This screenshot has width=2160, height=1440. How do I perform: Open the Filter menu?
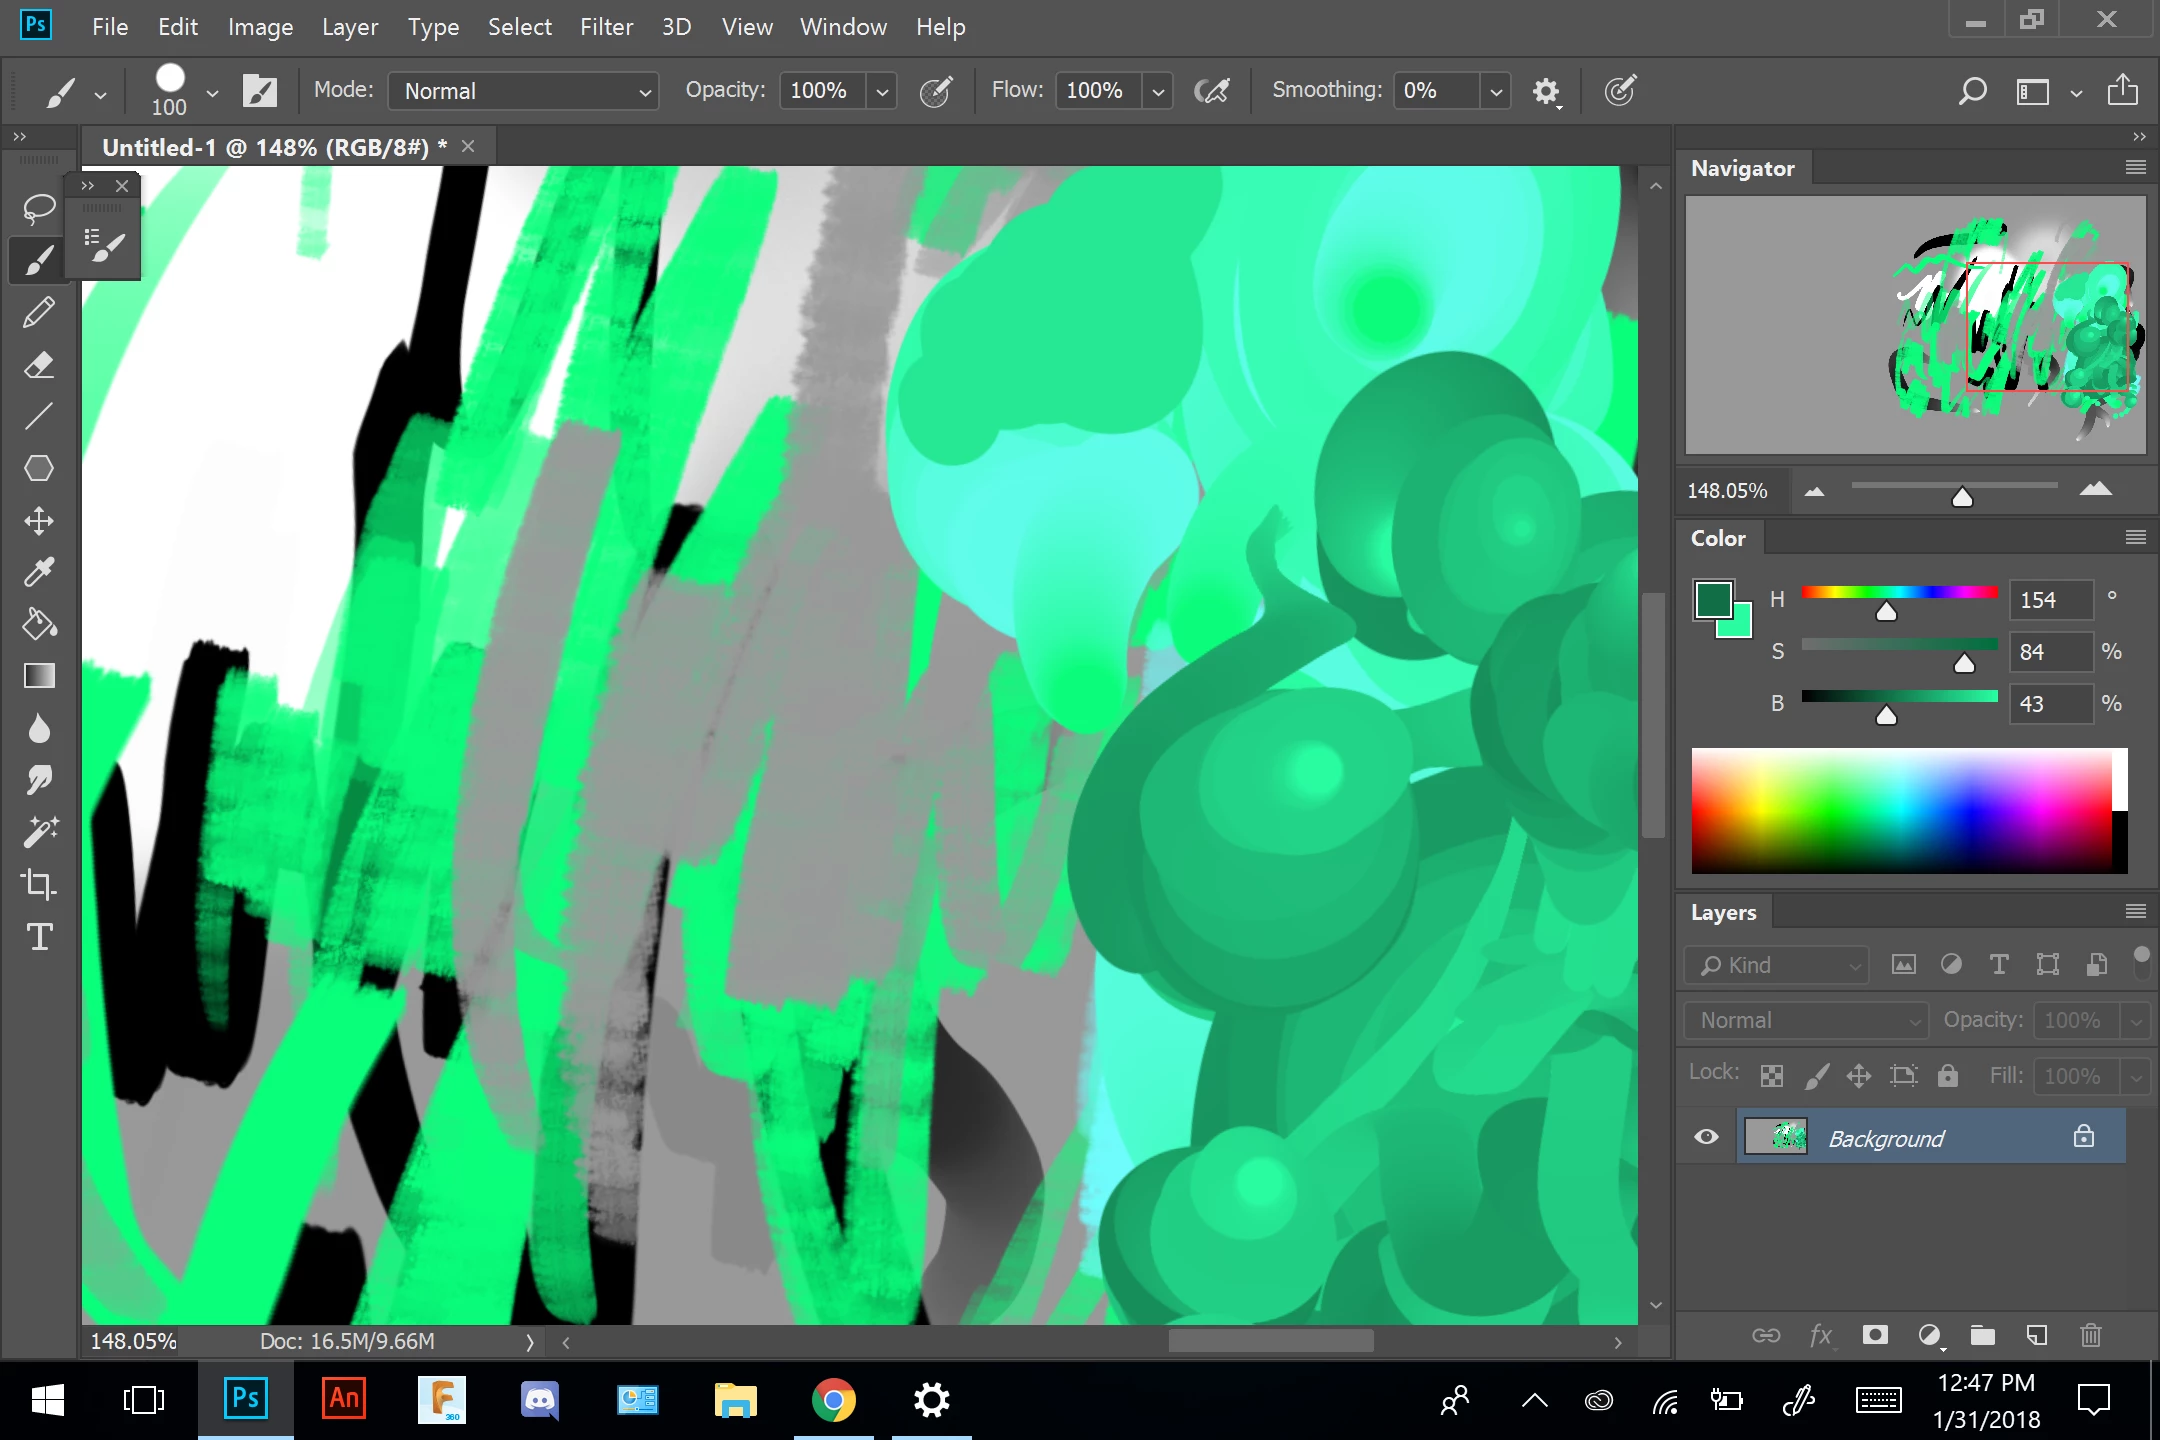point(606,27)
